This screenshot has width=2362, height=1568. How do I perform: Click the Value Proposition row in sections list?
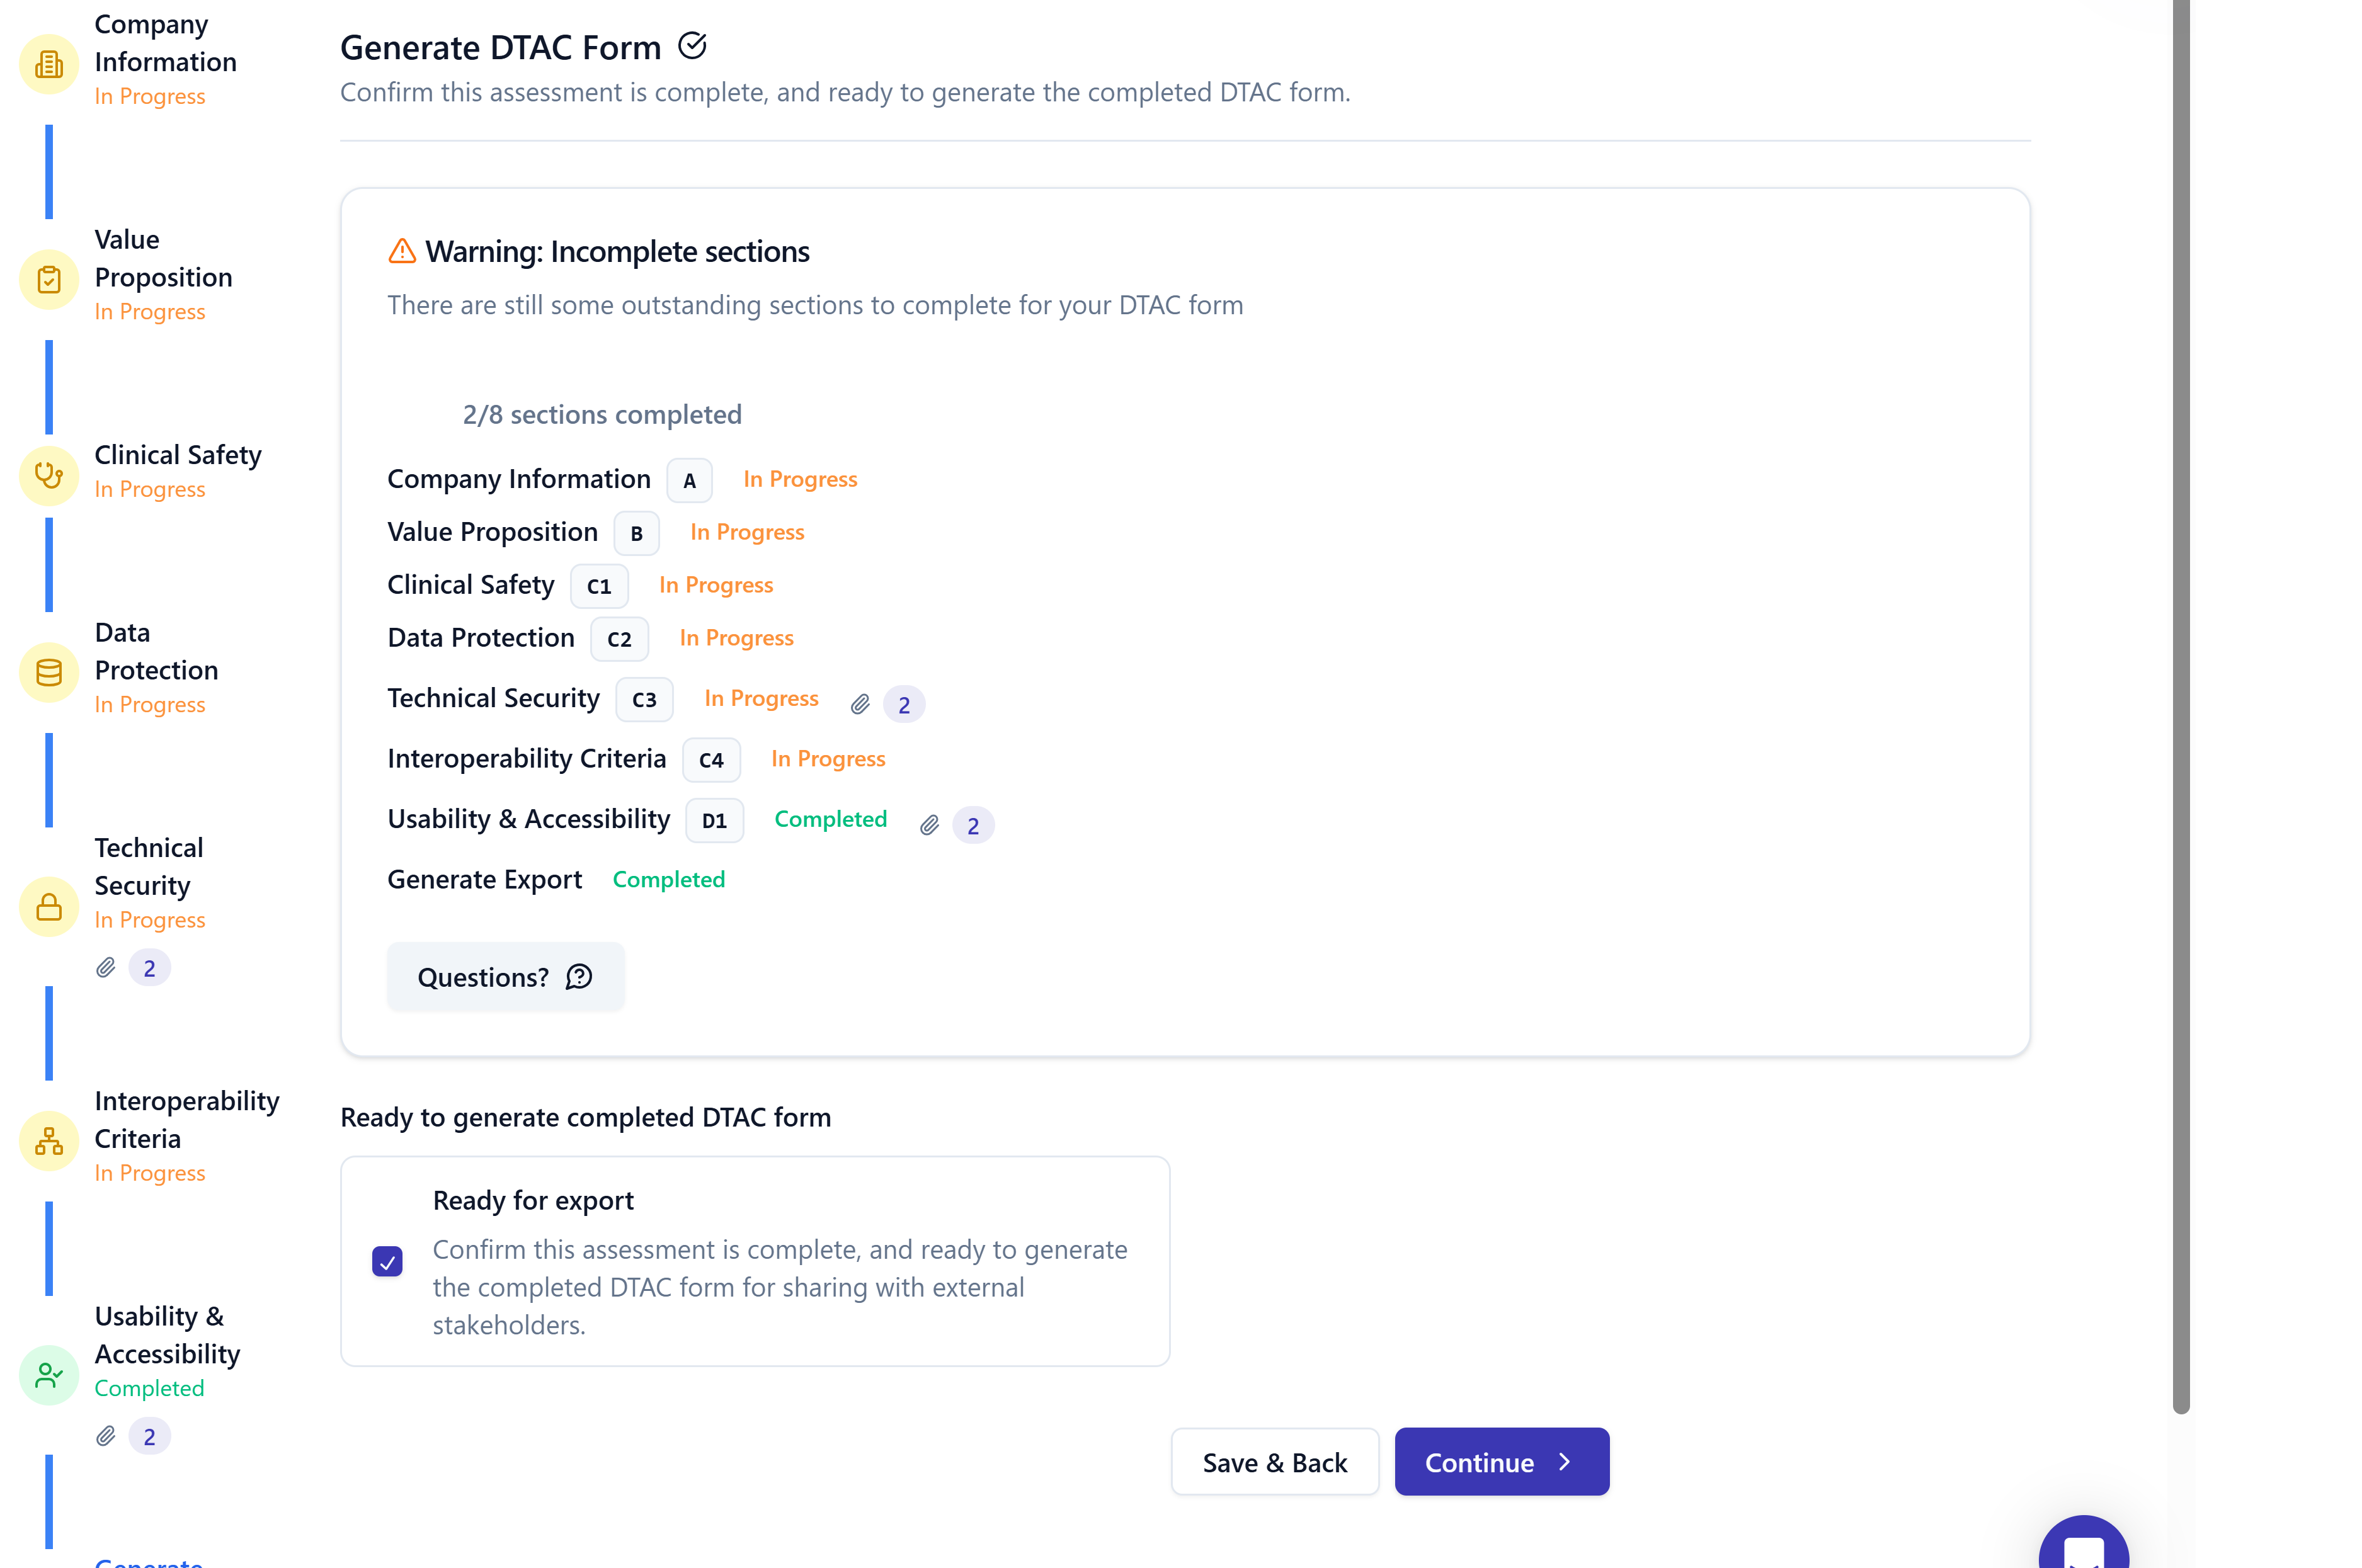point(596,533)
